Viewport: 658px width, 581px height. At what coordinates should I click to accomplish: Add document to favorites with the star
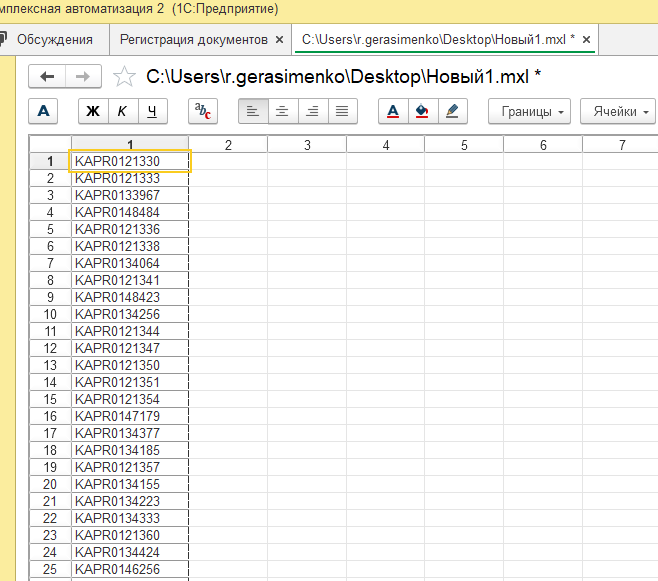[x=124, y=77]
